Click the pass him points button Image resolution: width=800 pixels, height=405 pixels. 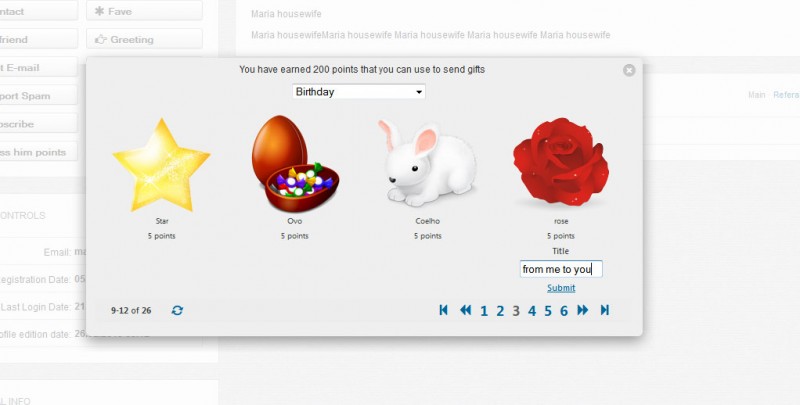(x=38, y=152)
